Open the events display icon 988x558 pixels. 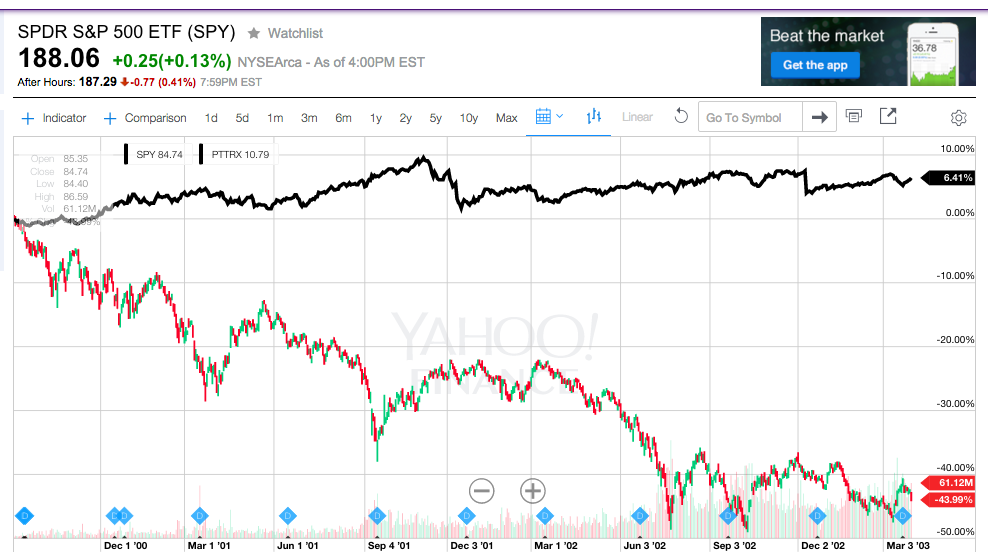click(854, 116)
